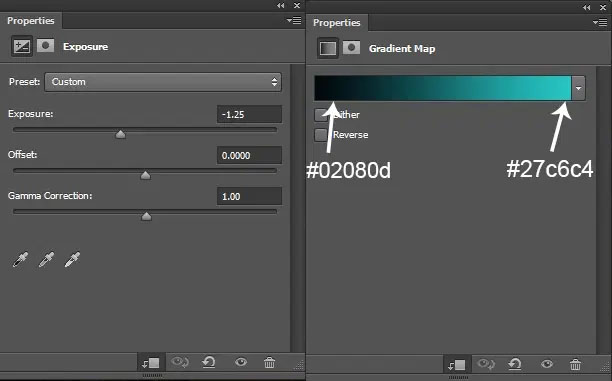Click the Exposure: label
The image size is (612, 381).
click(30, 114)
